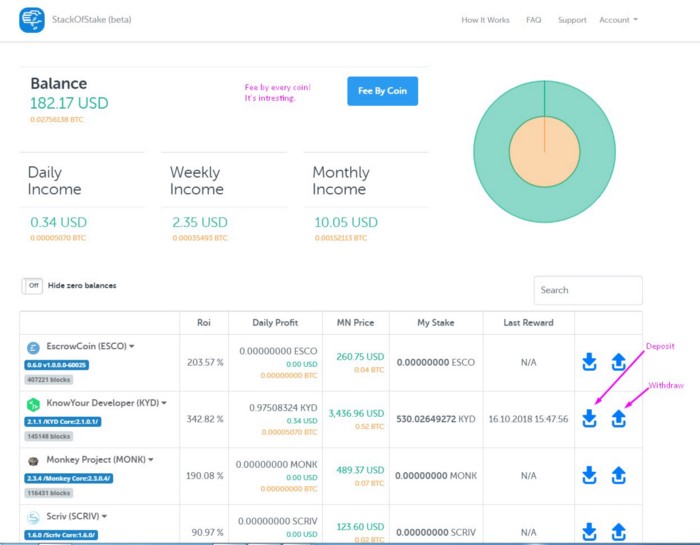Click the orange inner circle of chart
Image resolution: width=700 pixels, height=545 pixels.
coord(545,152)
